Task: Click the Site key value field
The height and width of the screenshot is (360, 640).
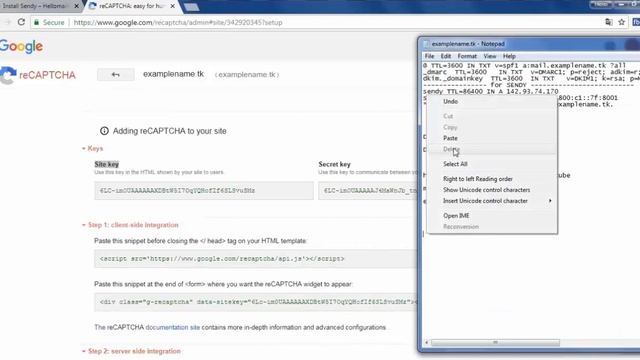Action: click(x=204, y=191)
